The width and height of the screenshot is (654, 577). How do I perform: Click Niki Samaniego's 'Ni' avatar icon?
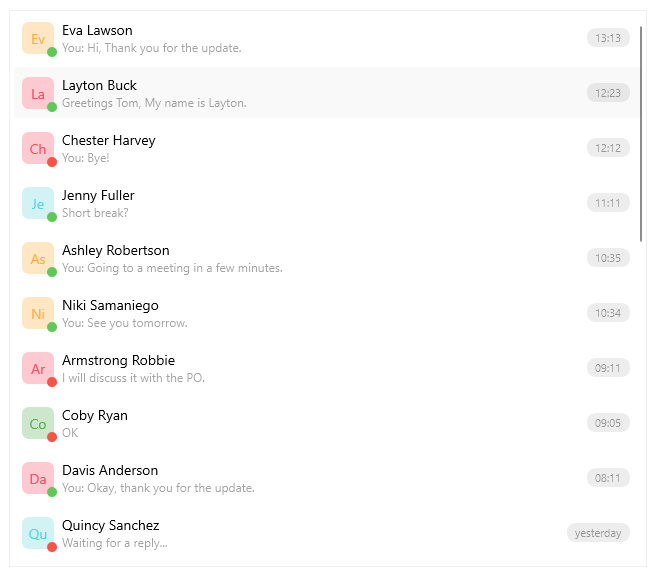coord(37,313)
